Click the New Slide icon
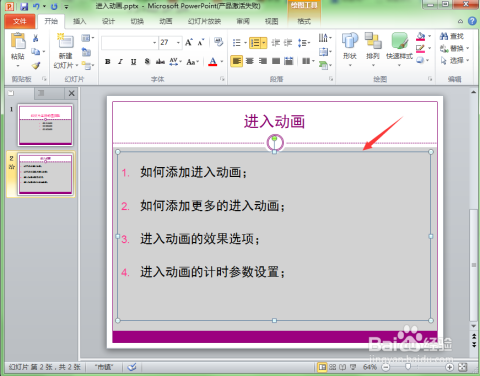This screenshot has width=480, height=376. 65,41
